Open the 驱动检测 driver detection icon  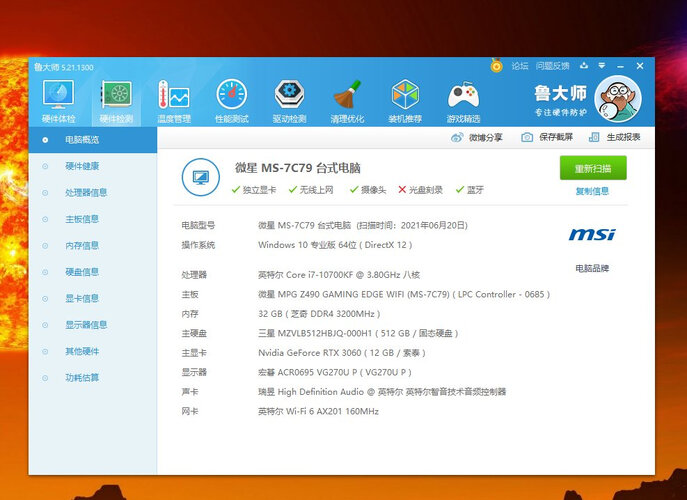(289, 101)
